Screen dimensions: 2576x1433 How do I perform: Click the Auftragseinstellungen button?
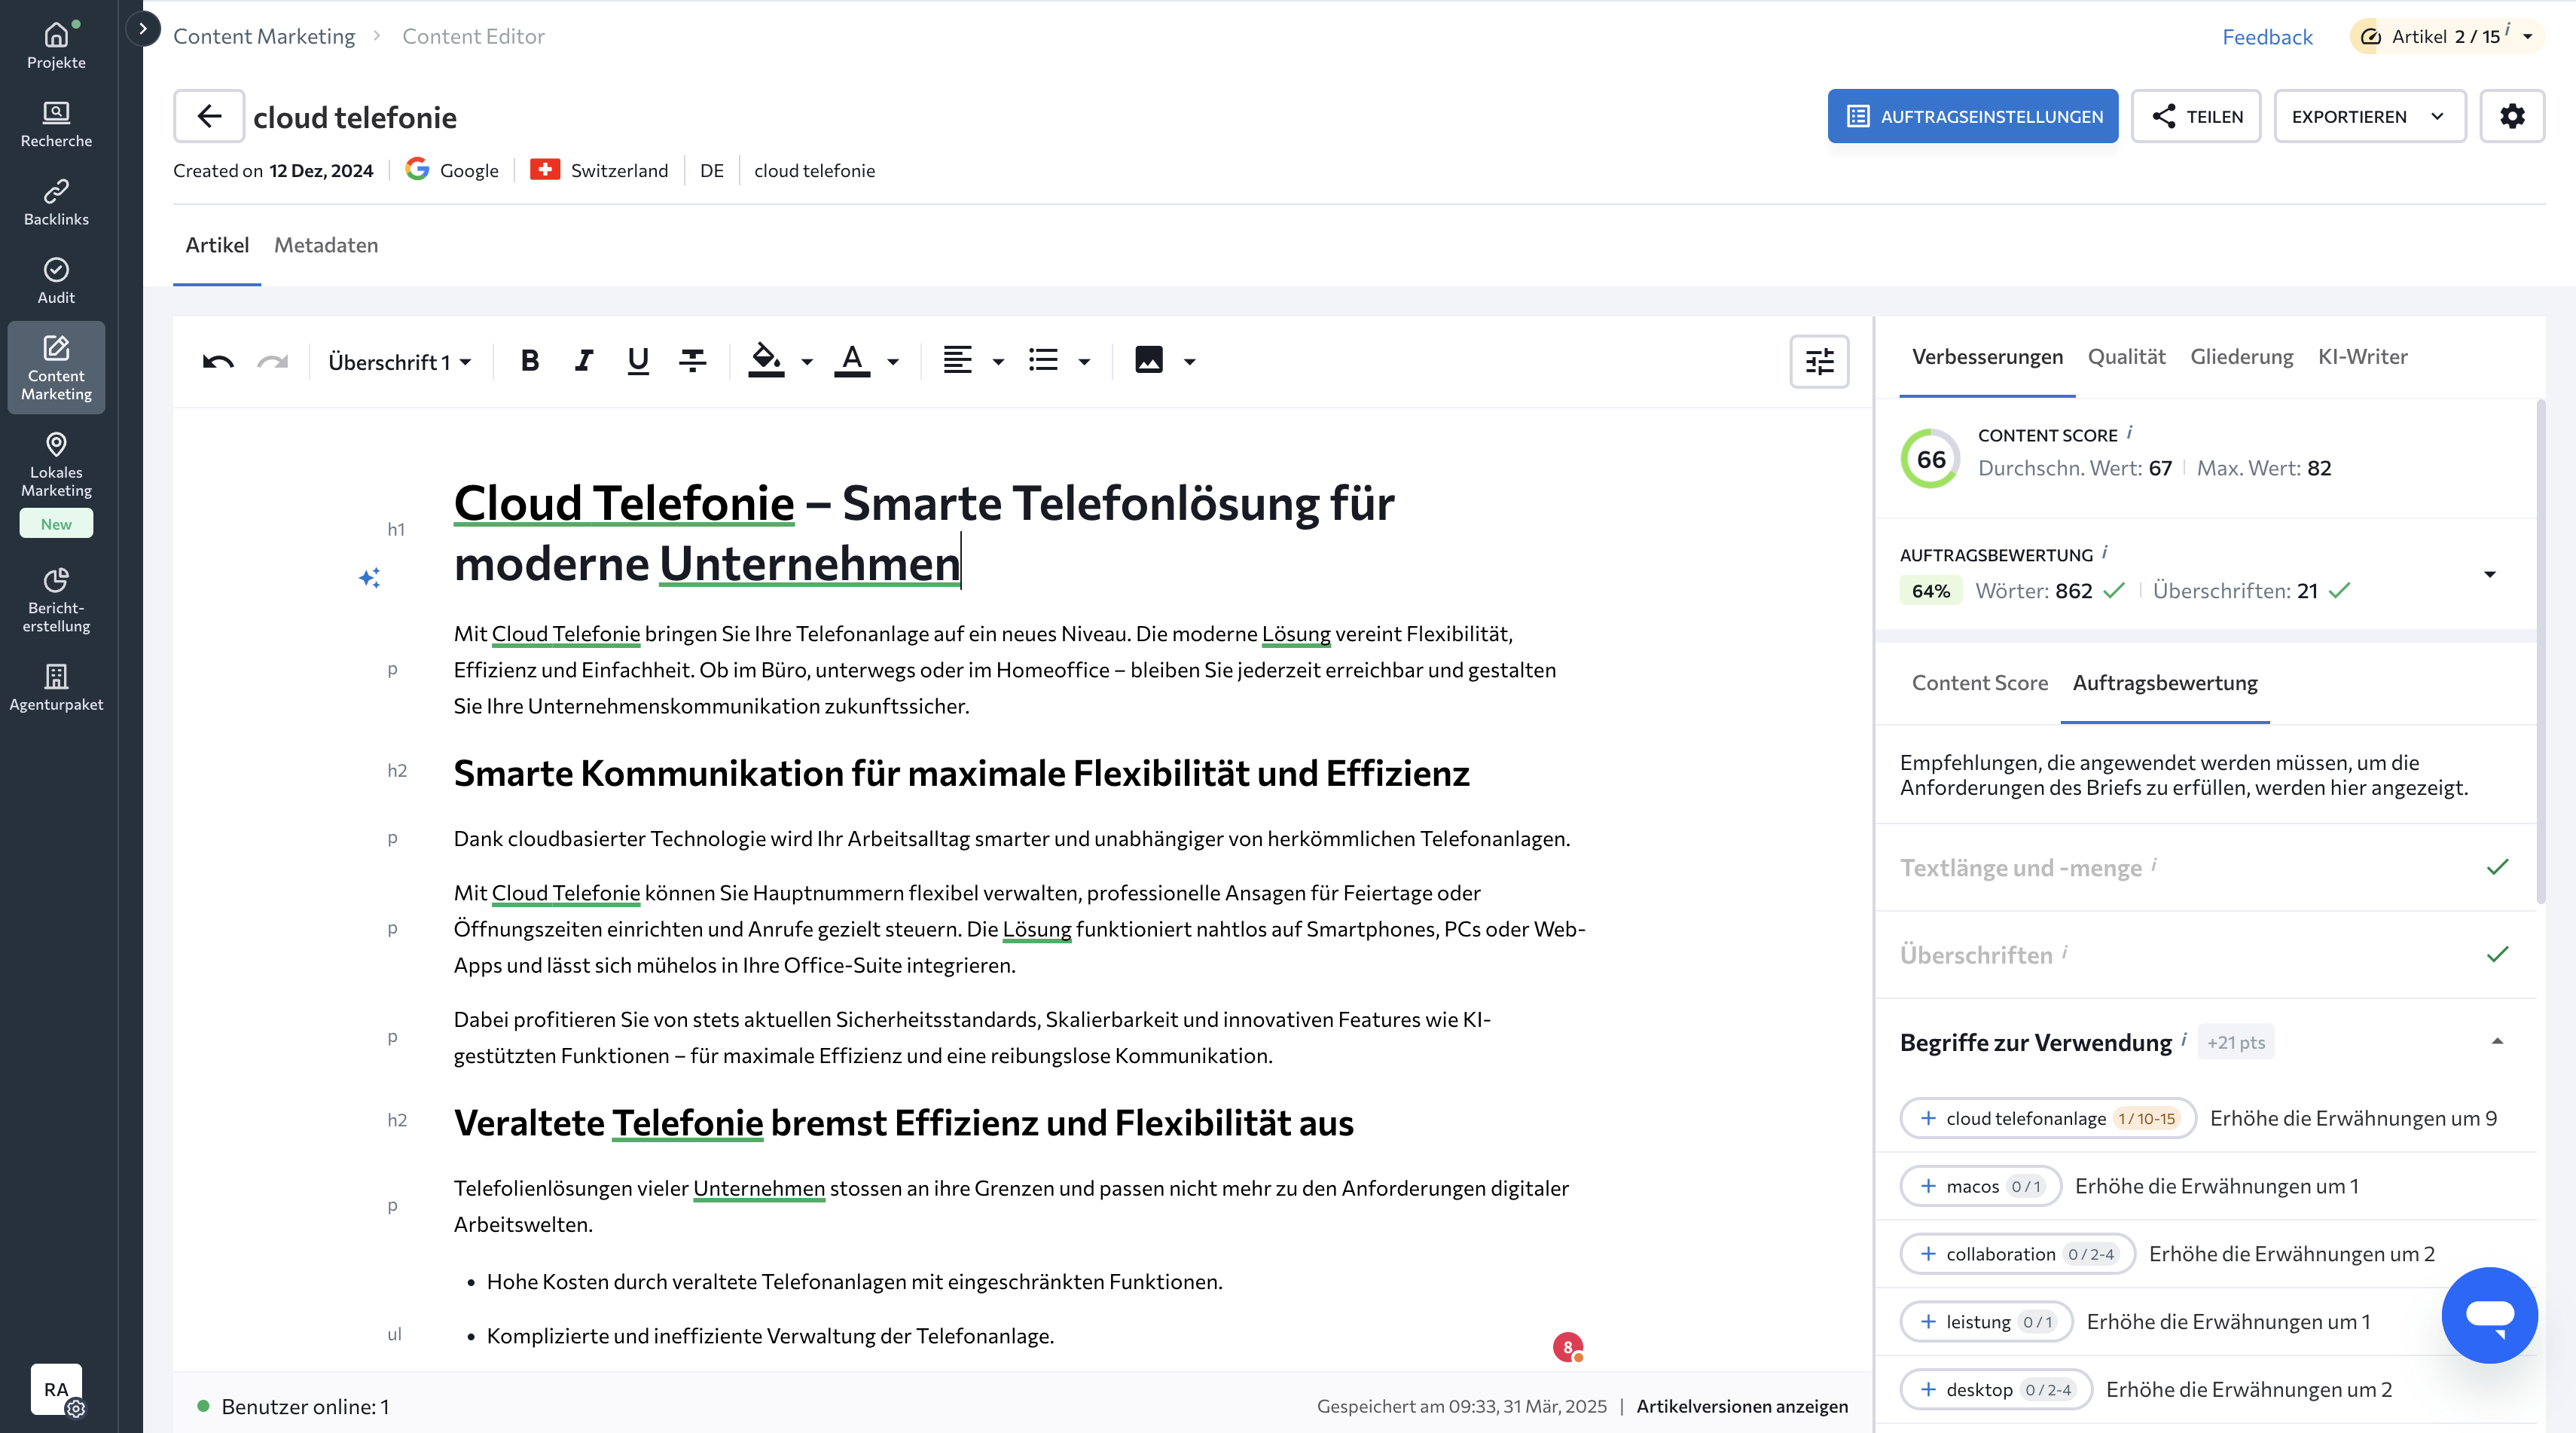pyautogui.click(x=1972, y=116)
